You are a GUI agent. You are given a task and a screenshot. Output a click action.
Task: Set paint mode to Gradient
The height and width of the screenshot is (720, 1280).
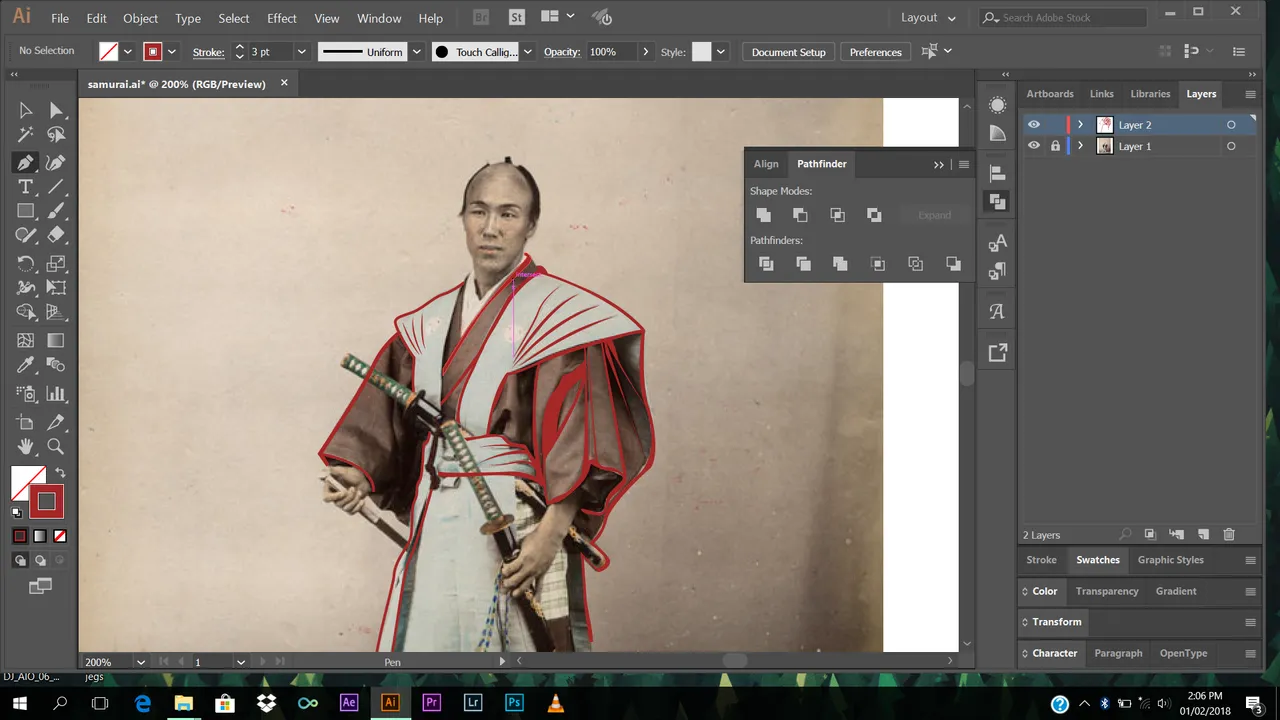(40, 536)
